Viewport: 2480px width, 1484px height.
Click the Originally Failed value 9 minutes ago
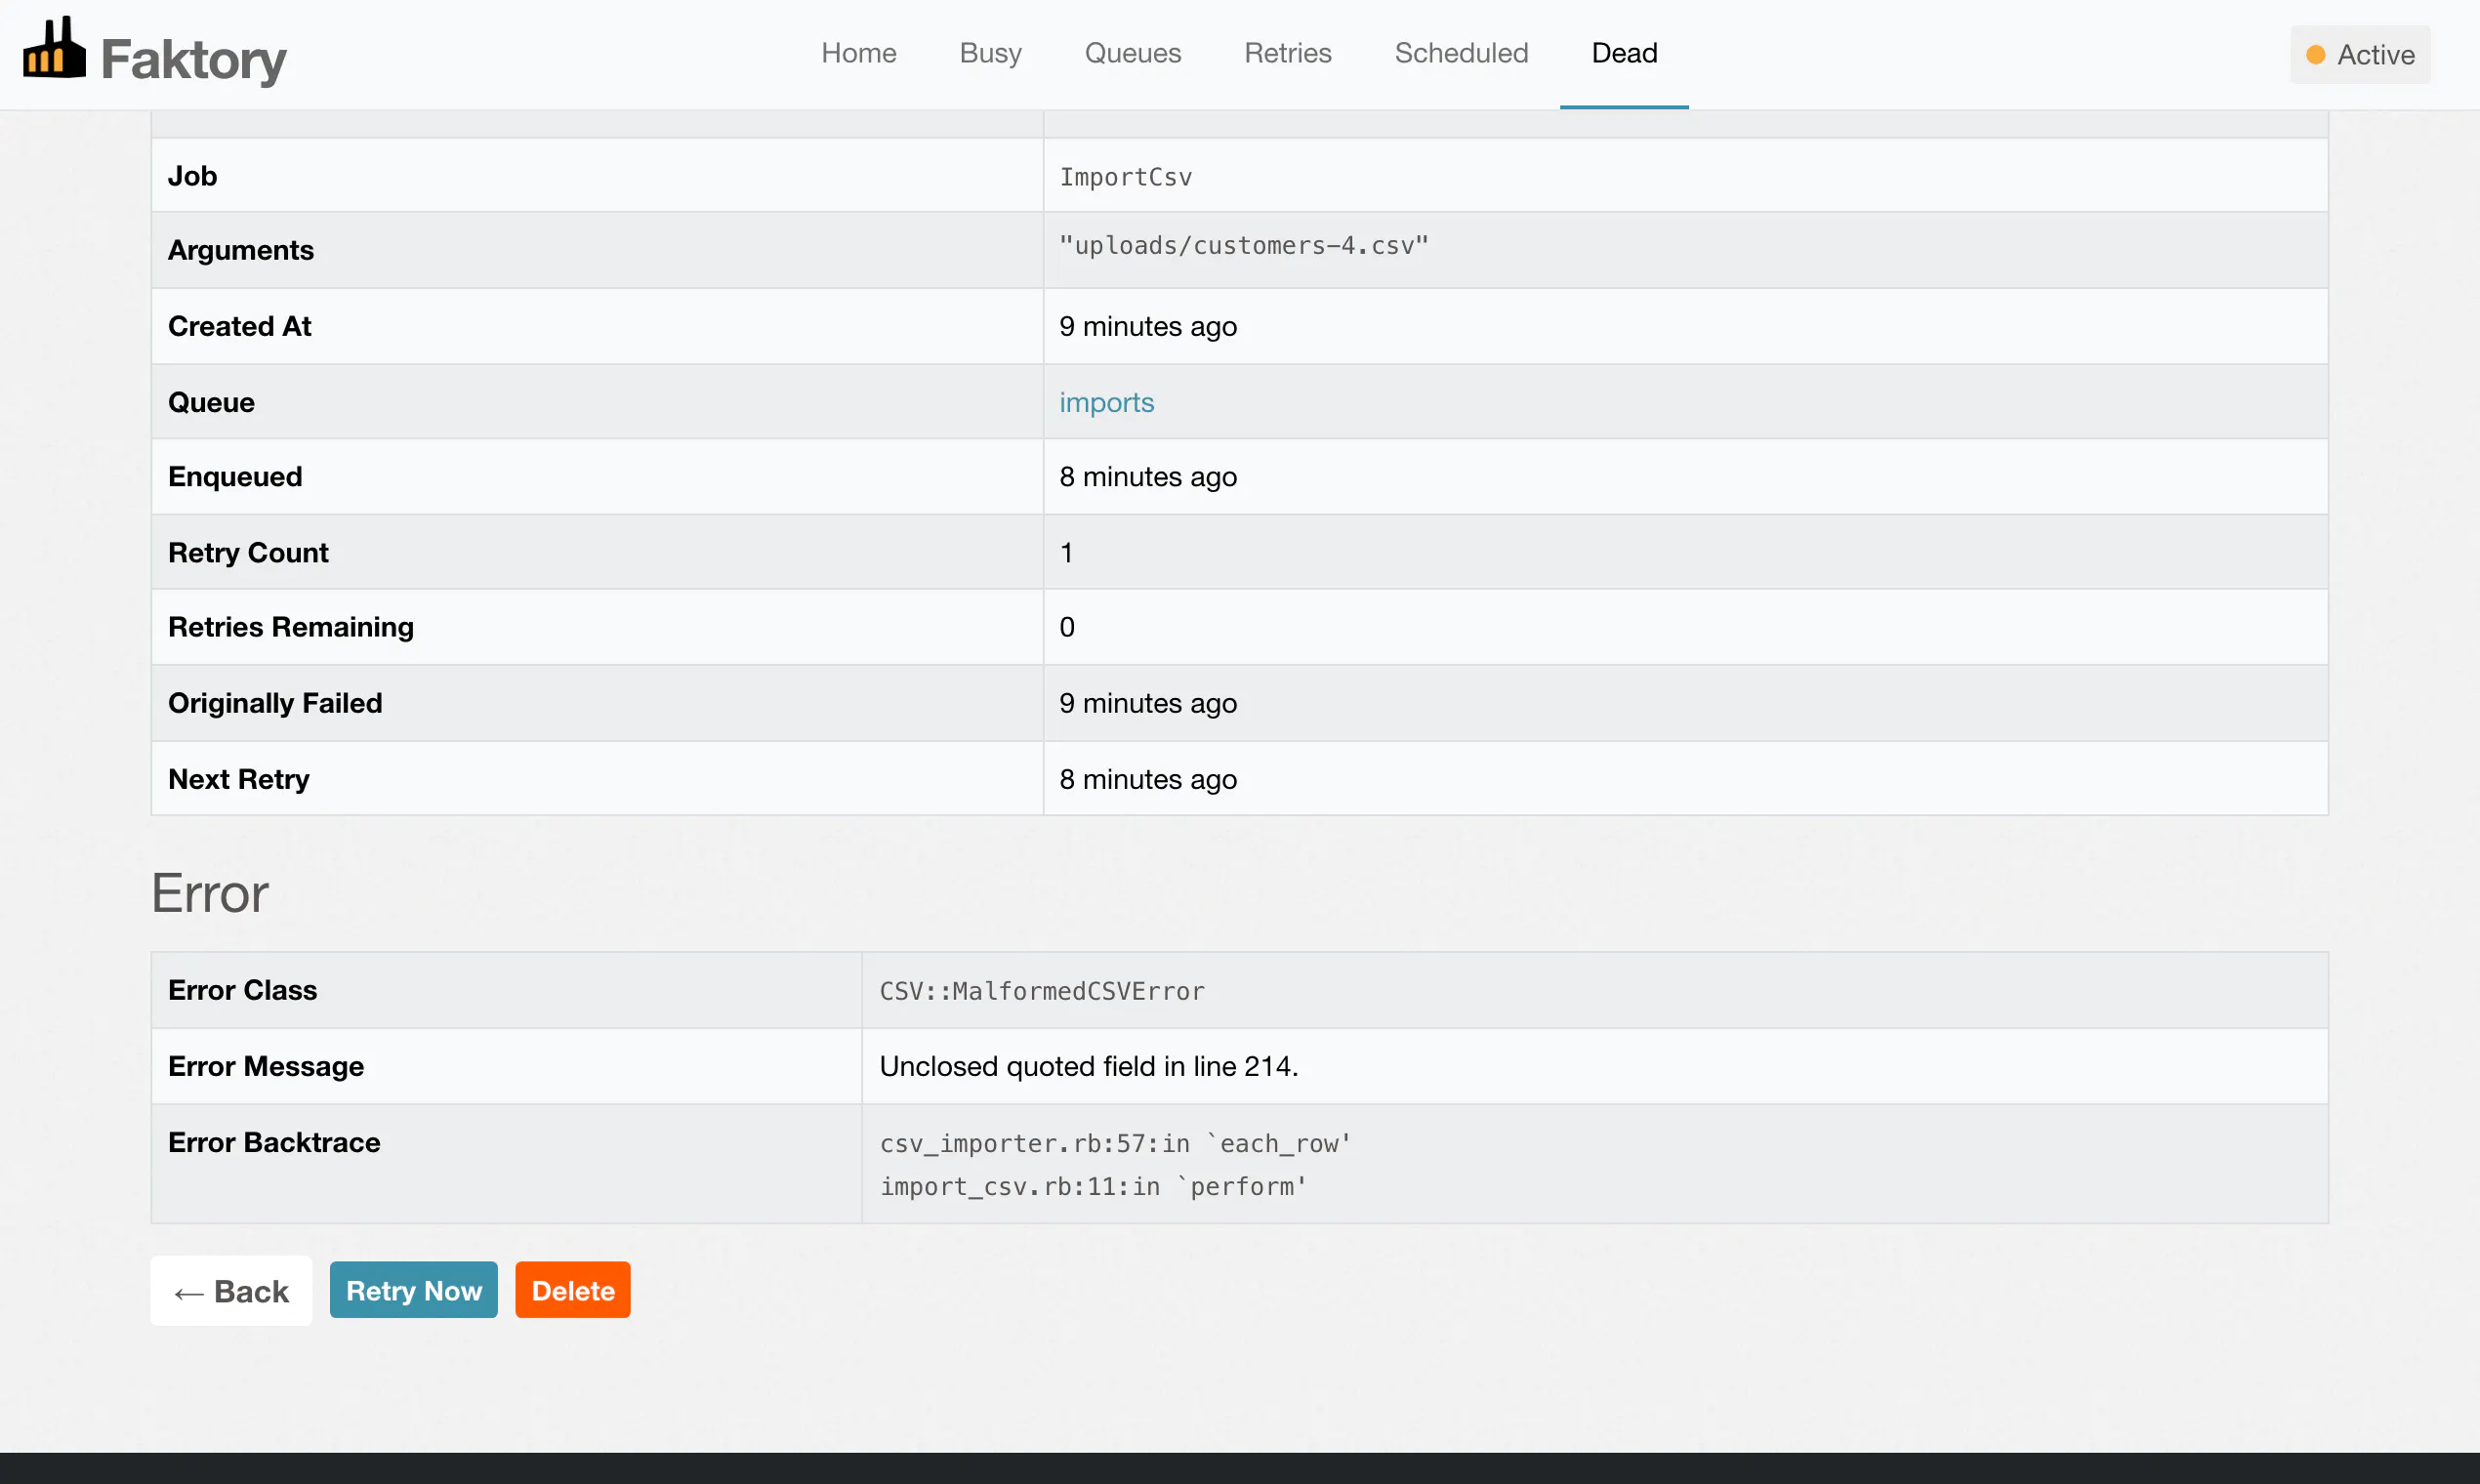[x=1148, y=703]
